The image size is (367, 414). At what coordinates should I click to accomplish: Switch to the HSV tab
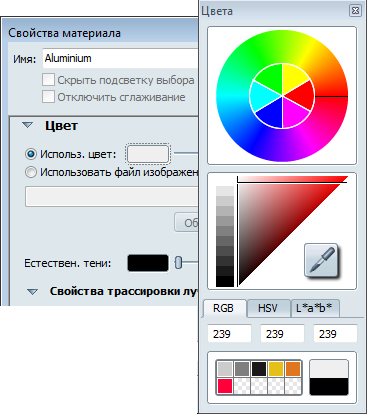coord(268,308)
